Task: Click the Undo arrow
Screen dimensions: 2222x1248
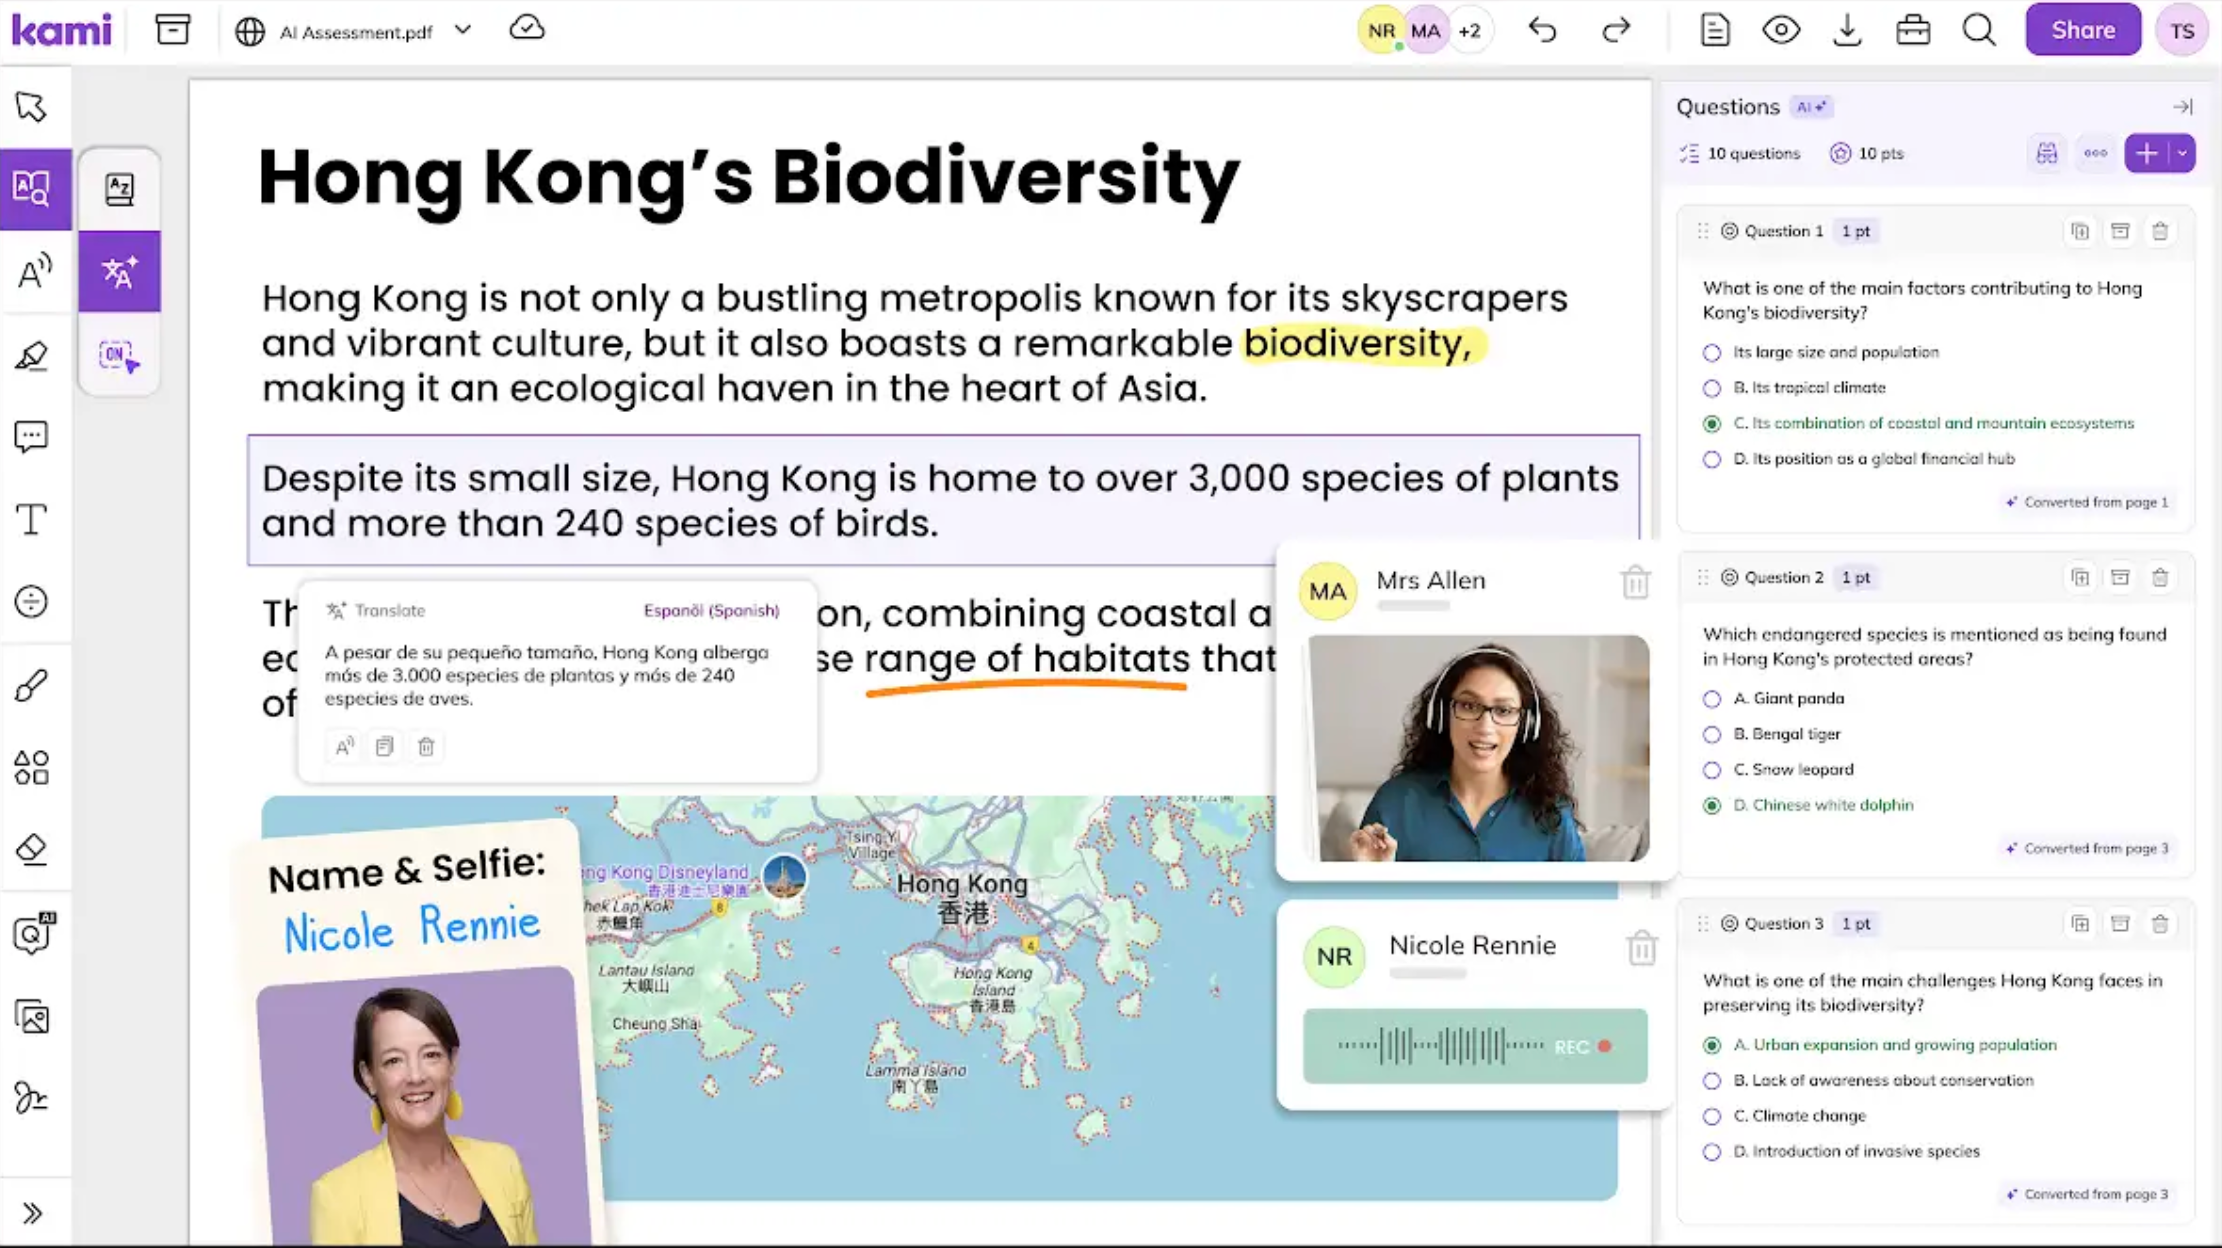Action: (1542, 30)
